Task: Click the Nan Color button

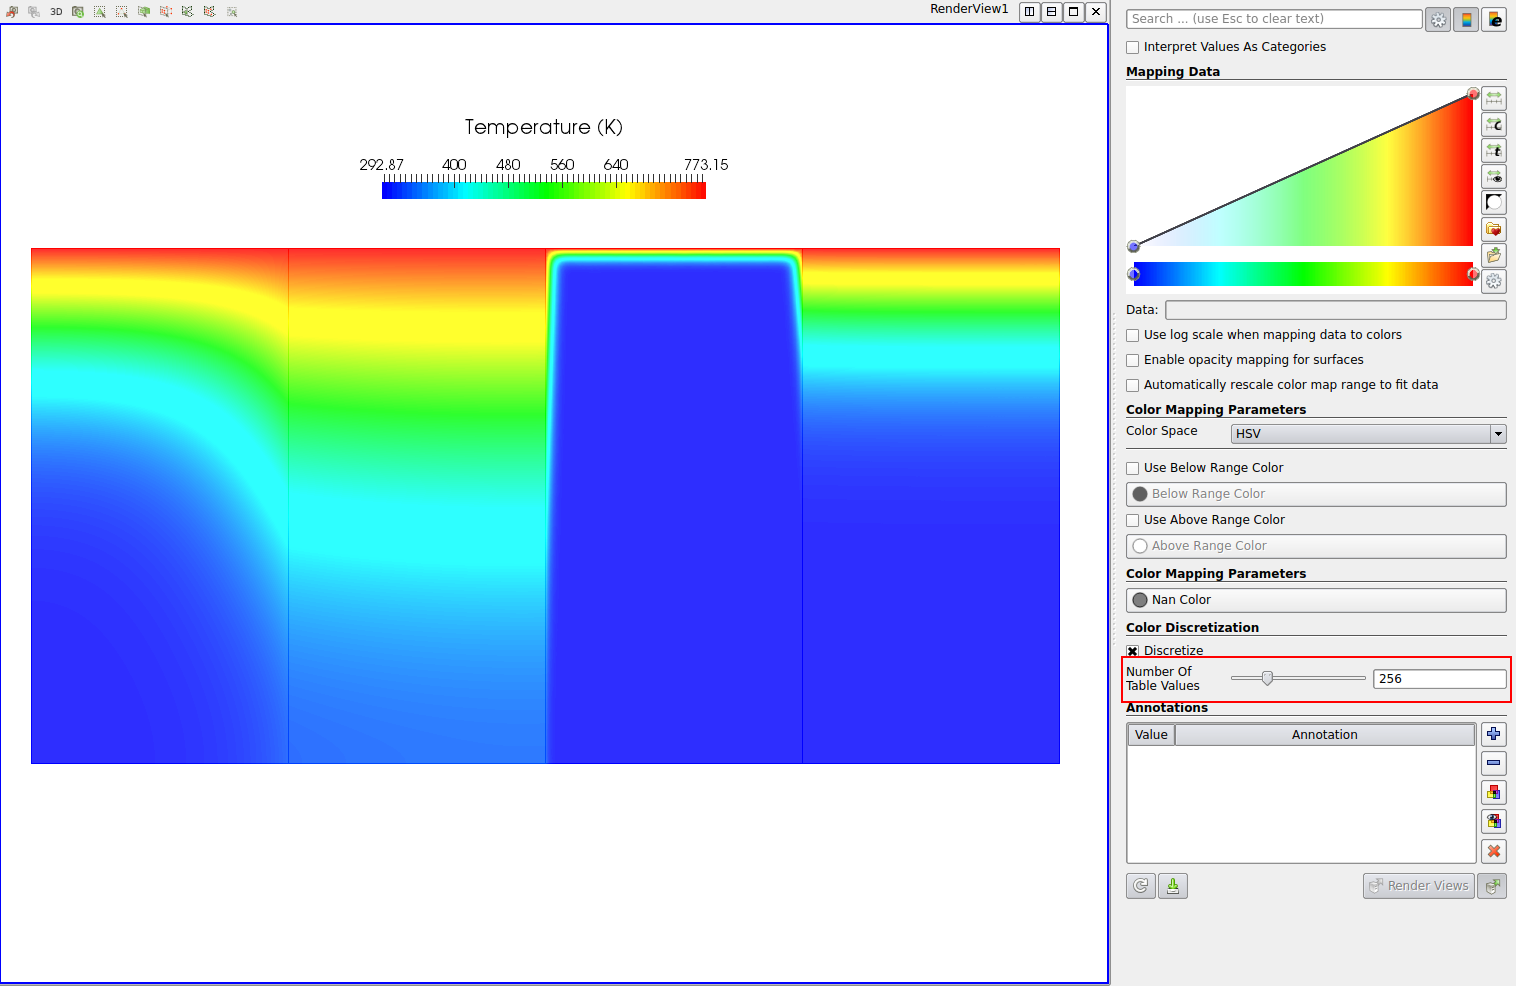Action: tap(1316, 600)
